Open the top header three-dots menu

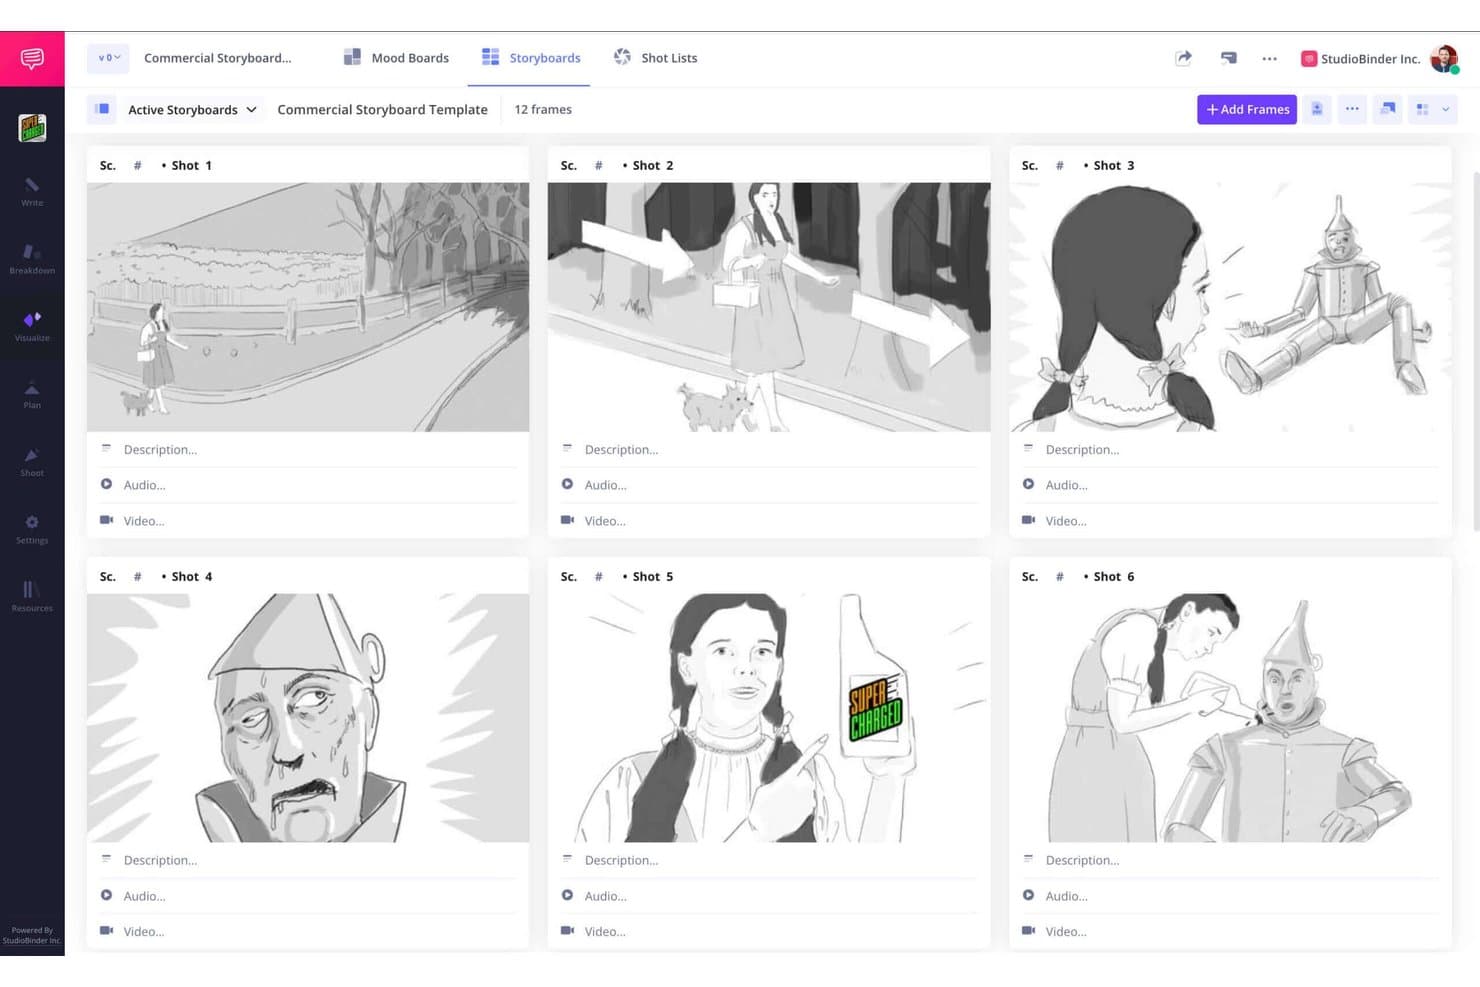[1270, 59]
